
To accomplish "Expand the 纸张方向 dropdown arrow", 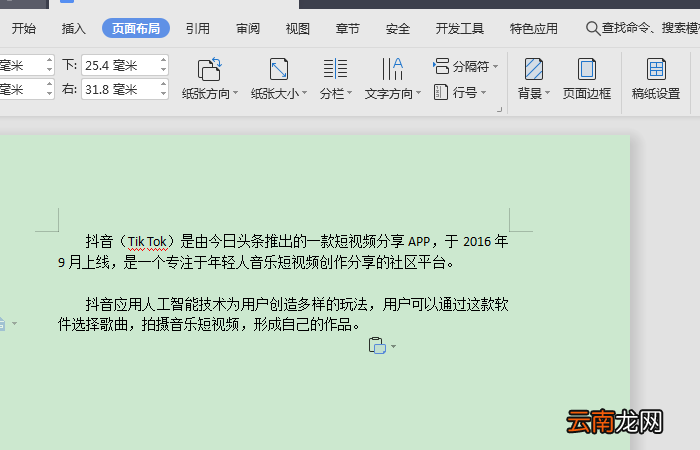I will (236, 93).
